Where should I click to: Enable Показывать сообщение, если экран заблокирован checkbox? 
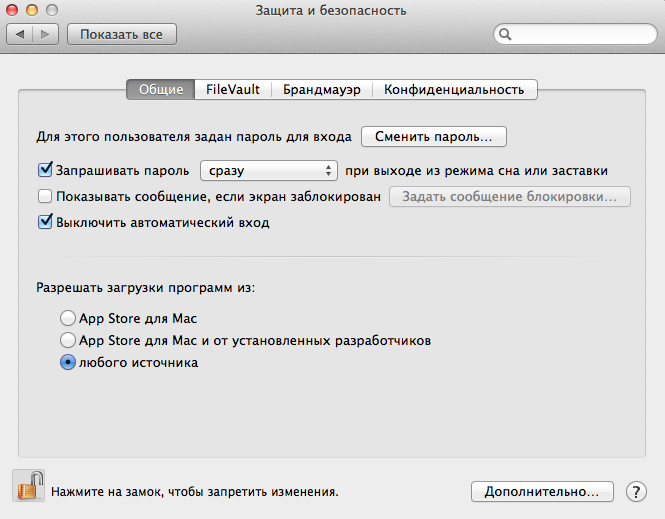coord(45,196)
